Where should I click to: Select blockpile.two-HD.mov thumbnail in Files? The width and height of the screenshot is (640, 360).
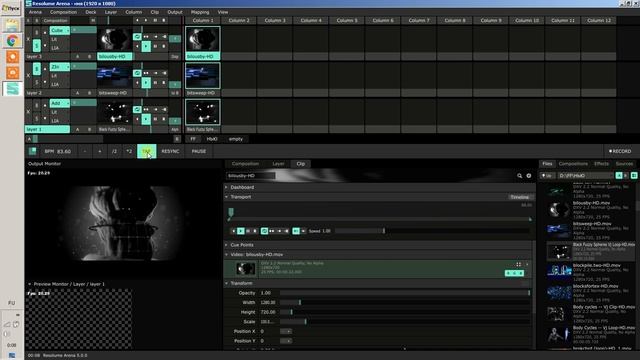click(x=559, y=271)
